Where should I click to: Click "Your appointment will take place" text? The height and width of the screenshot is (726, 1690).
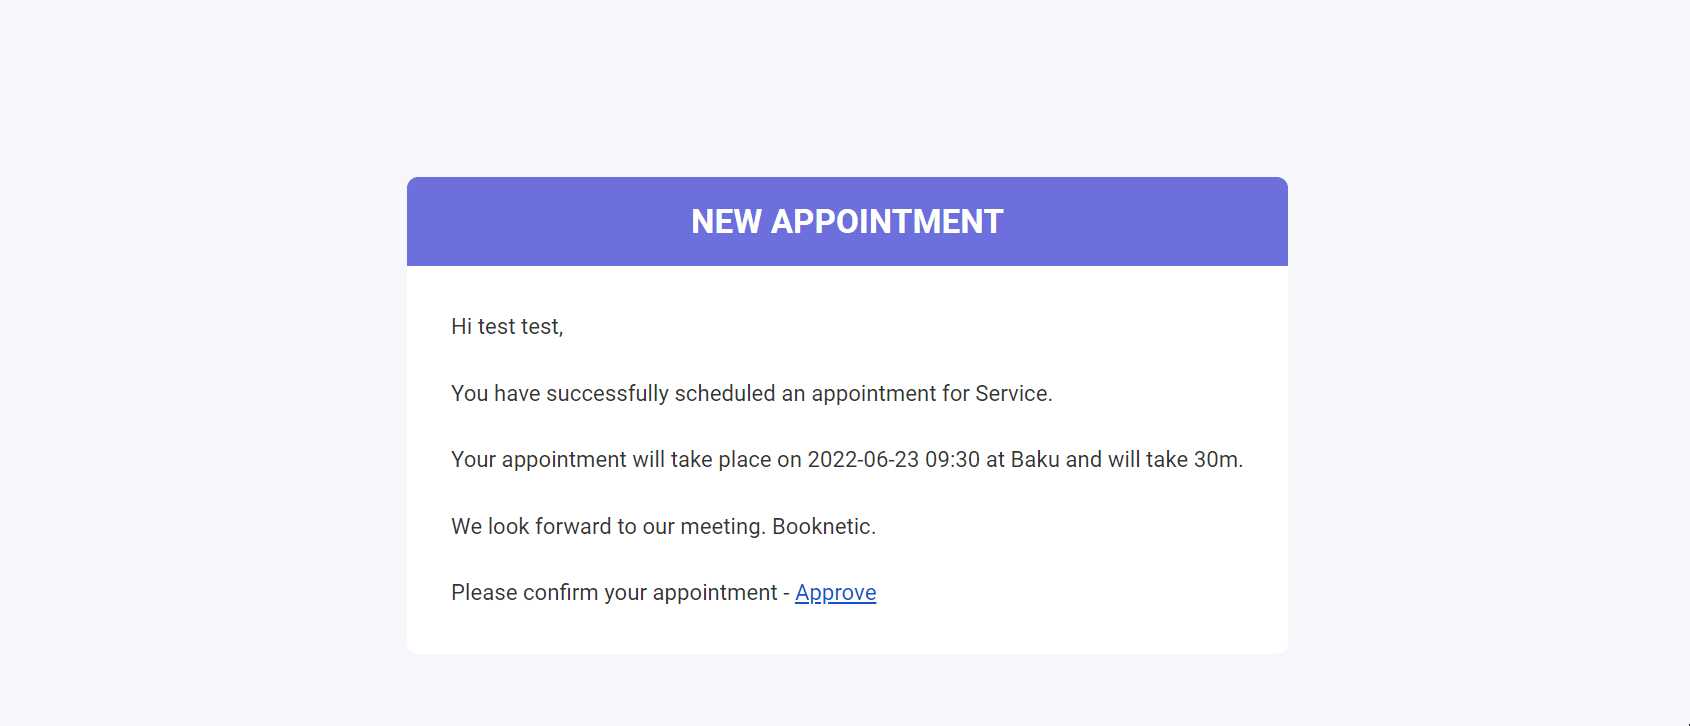611,460
